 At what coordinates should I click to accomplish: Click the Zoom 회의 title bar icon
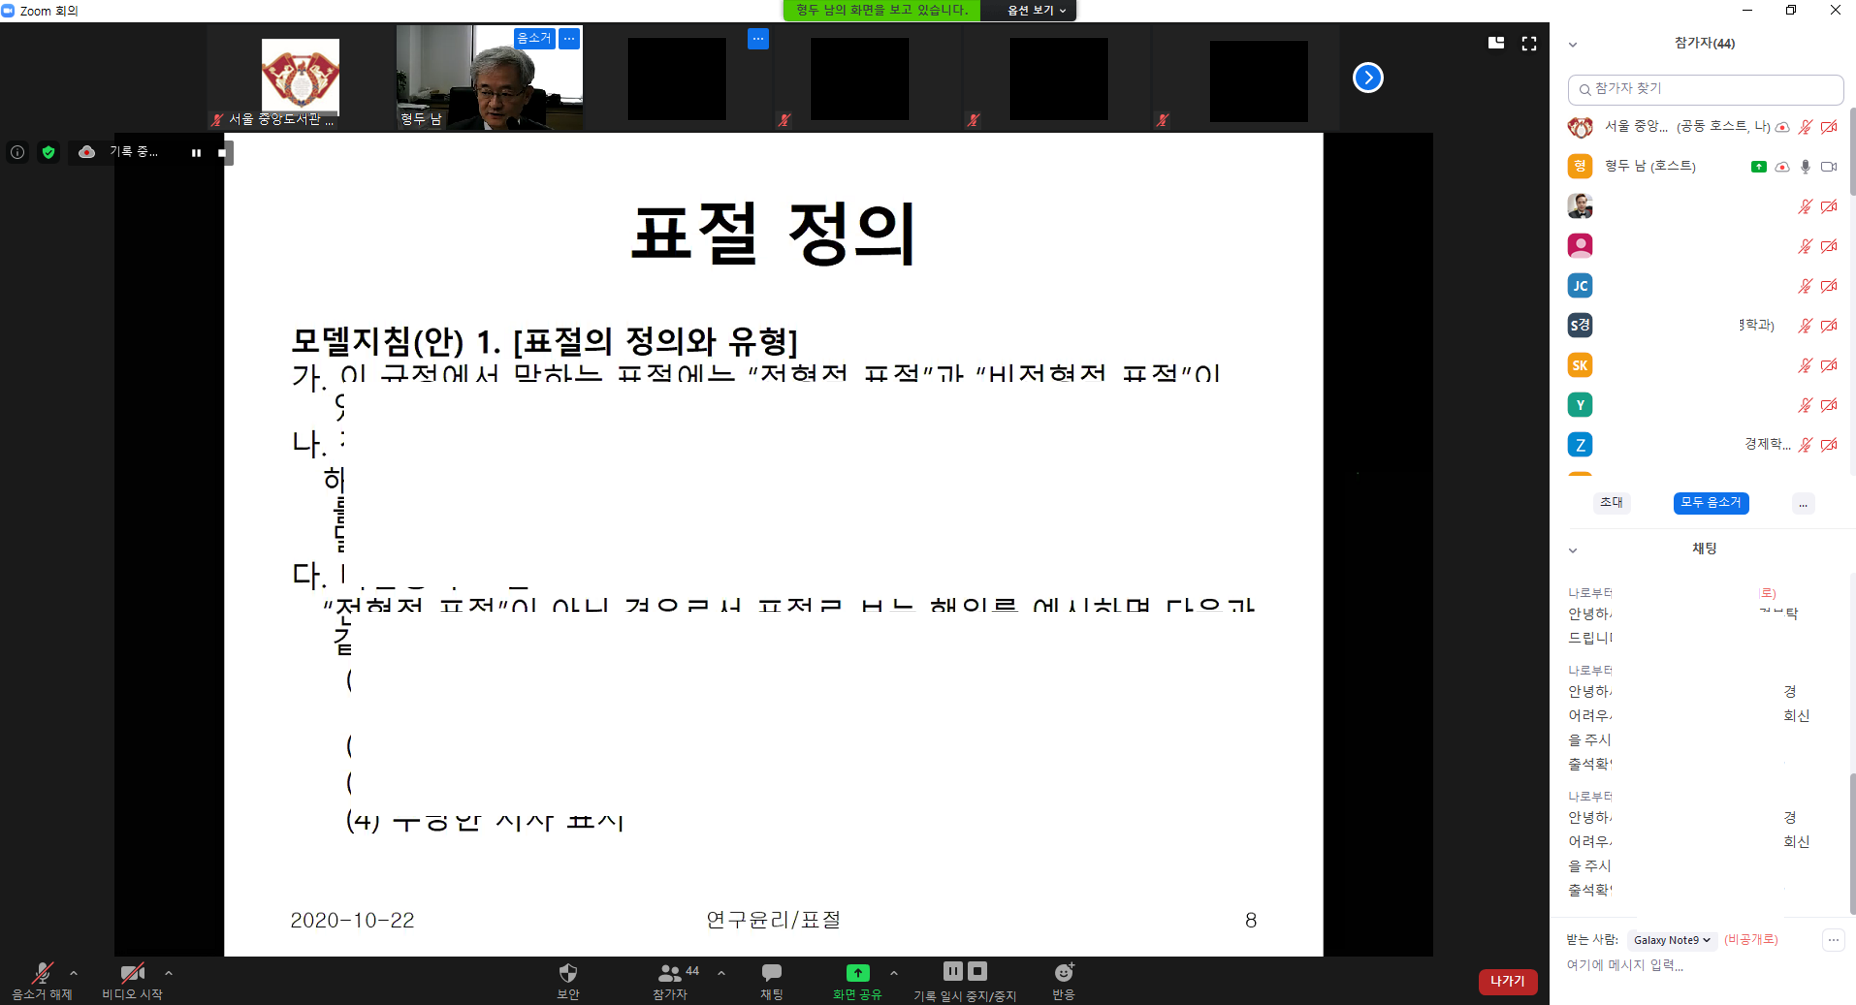tap(8, 10)
